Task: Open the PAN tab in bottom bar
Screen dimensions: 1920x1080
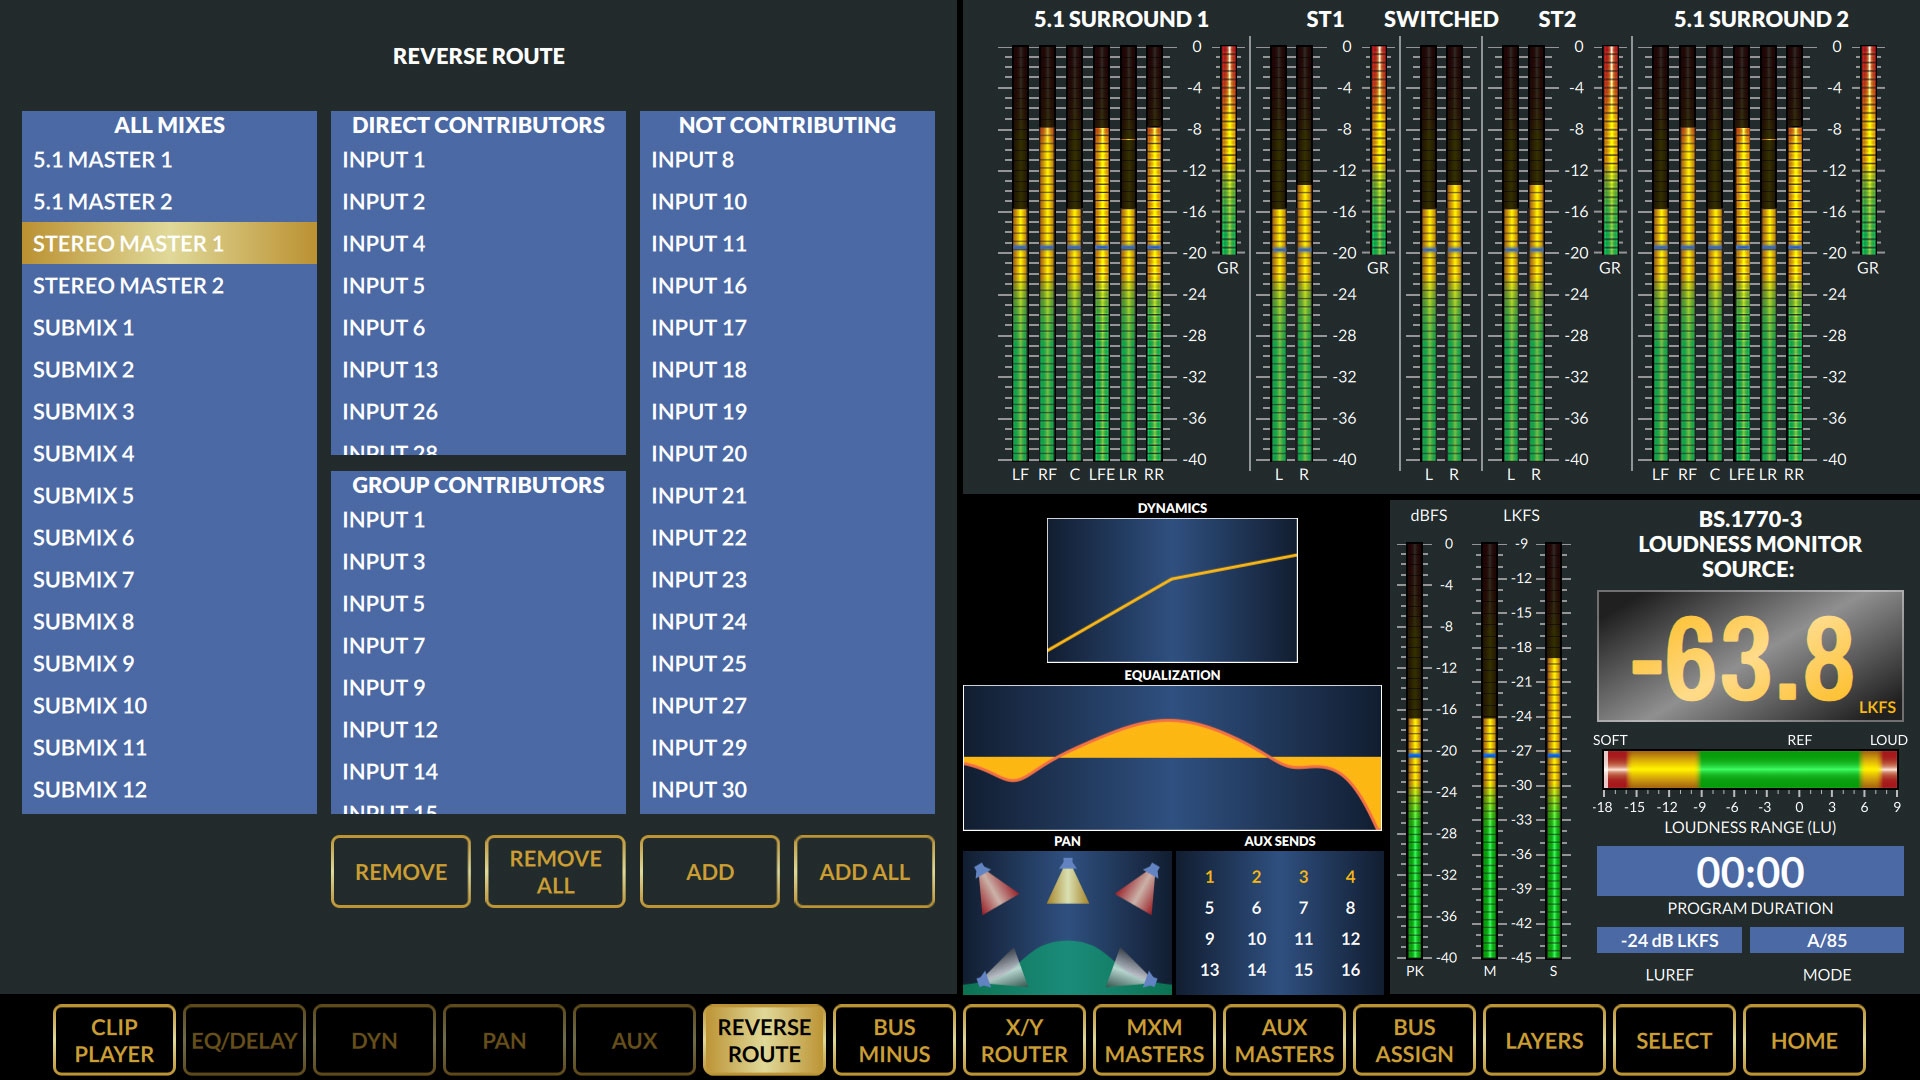Action: [504, 1040]
